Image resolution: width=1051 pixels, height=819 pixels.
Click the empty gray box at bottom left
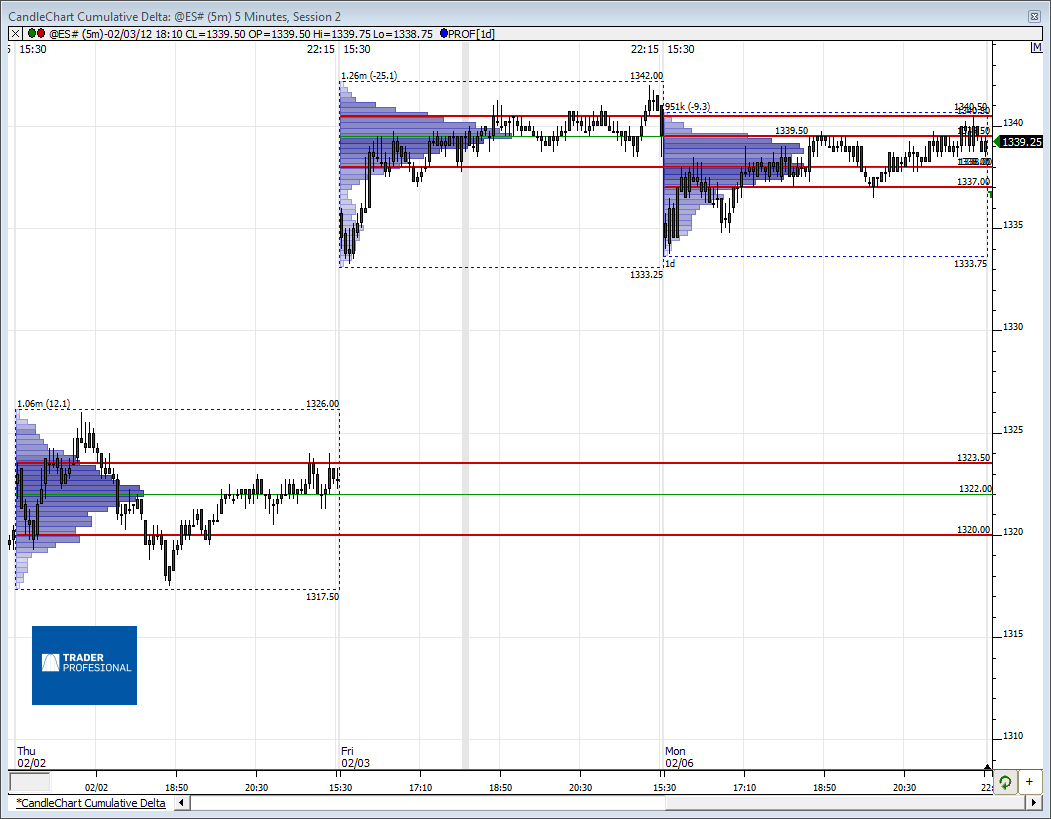29,782
